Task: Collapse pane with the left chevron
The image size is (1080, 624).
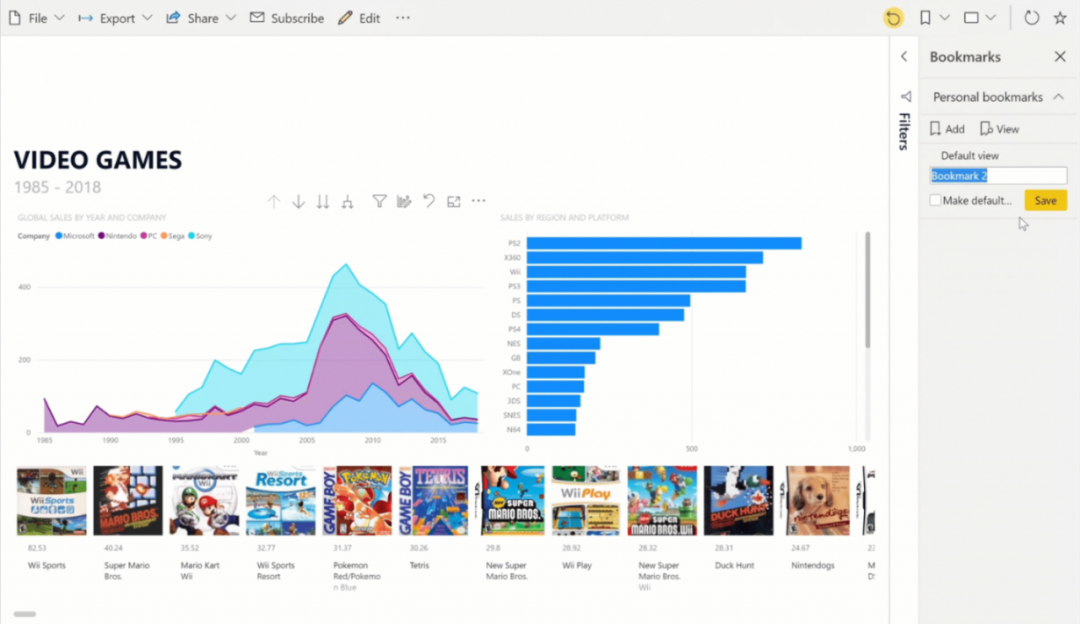Action: 904,56
